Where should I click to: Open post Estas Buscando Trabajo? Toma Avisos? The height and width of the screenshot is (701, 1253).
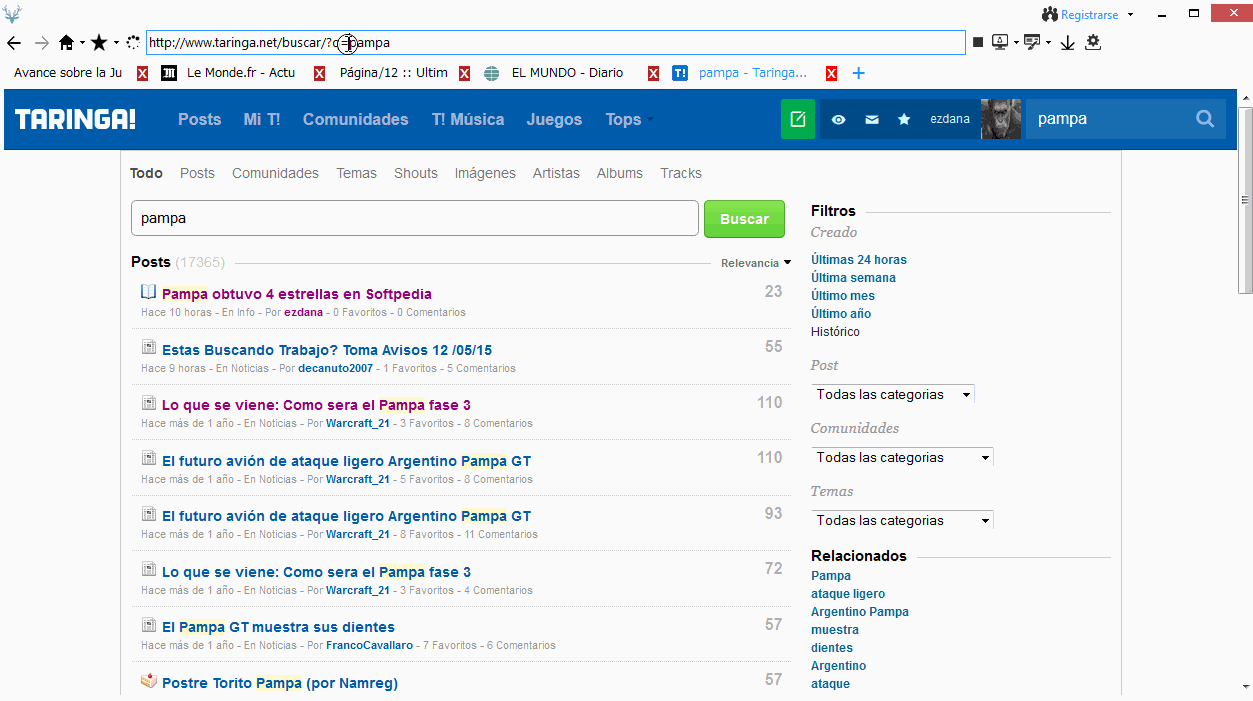click(x=327, y=350)
